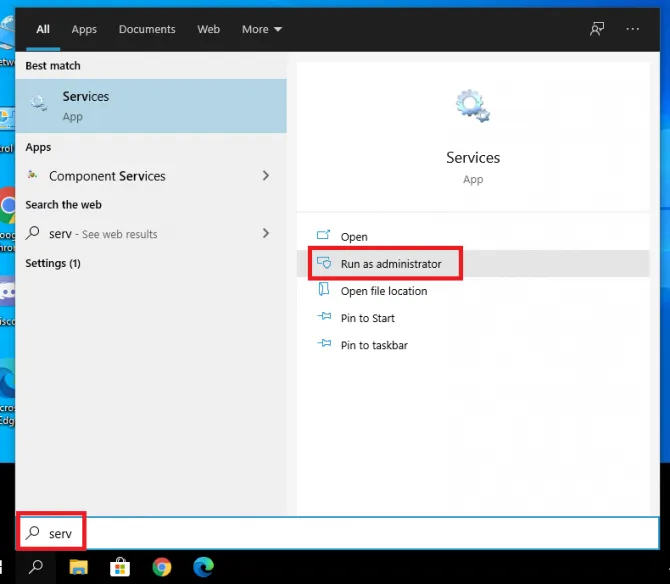
Task: Open the three-dot options menu
Action: [x=632, y=29]
